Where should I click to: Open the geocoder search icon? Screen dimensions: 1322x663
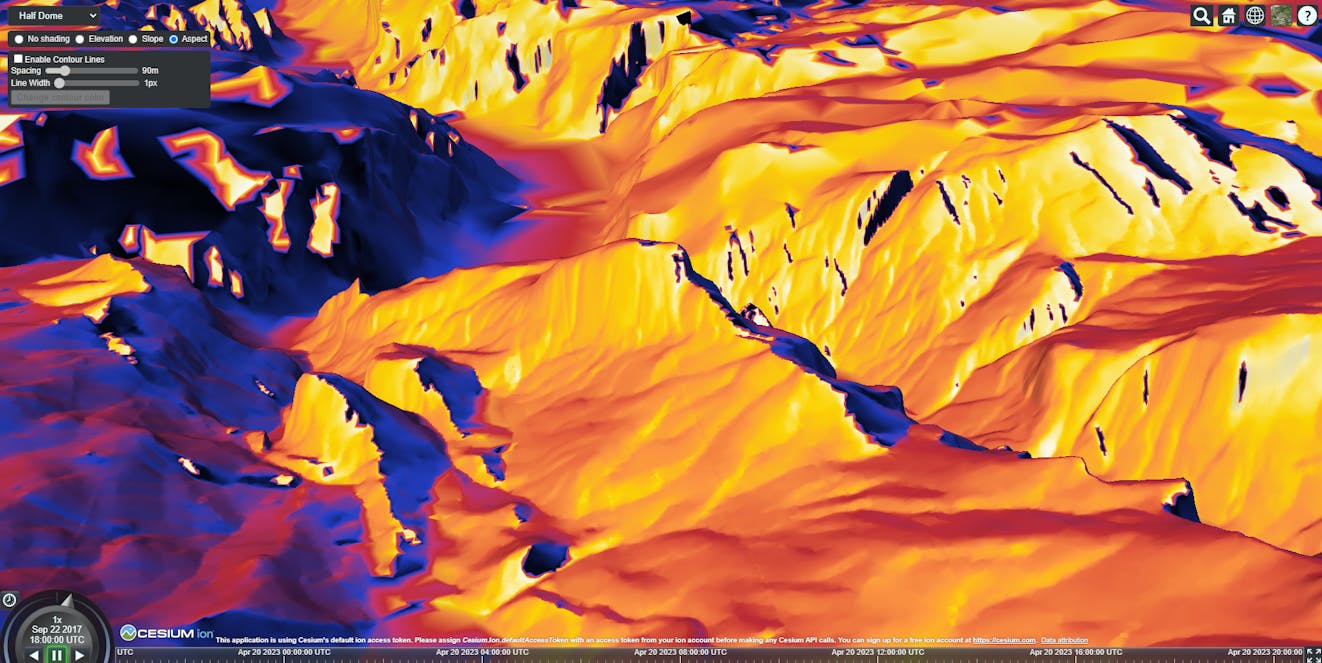pos(1202,15)
